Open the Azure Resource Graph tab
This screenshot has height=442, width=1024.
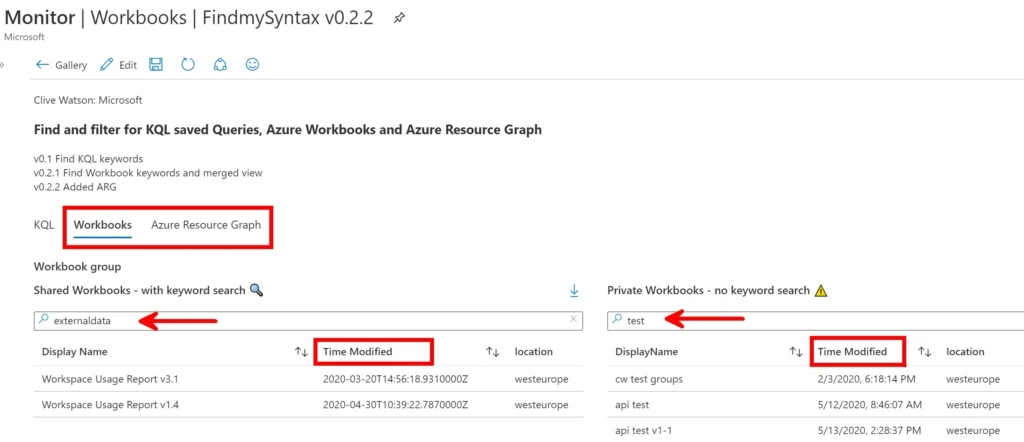click(x=206, y=225)
